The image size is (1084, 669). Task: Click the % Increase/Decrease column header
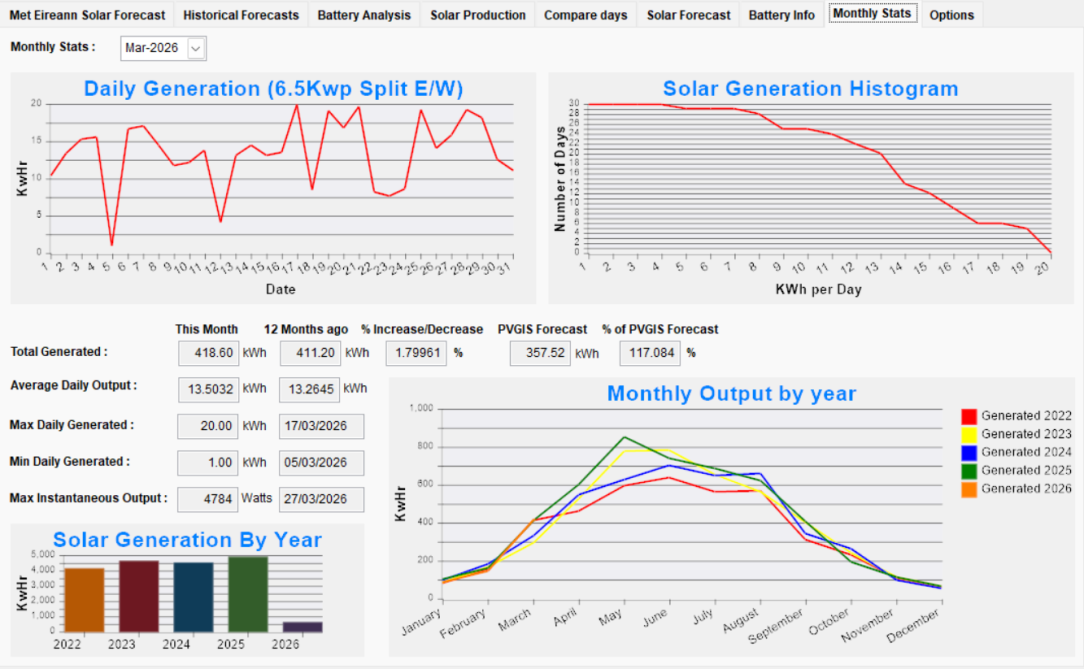[x=422, y=330]
